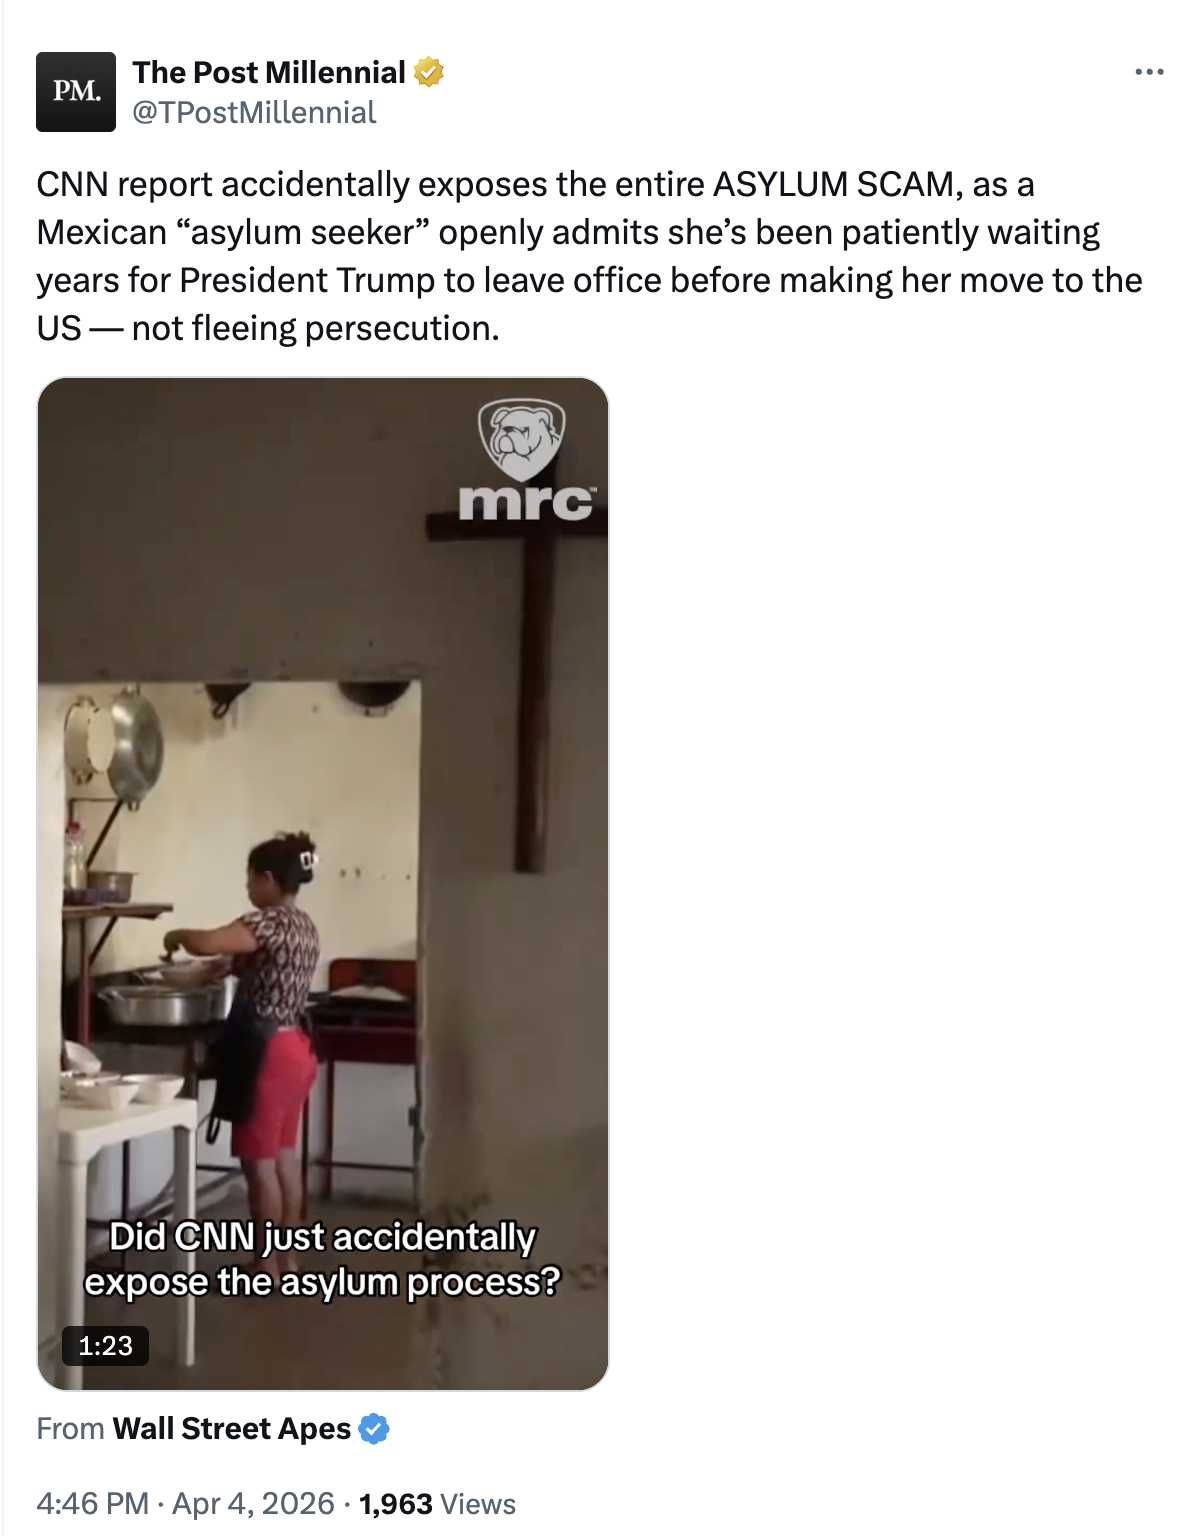Viewport: 1180px width, 1536px height.
Task: Click the gold verified badge
Action: 429,72
